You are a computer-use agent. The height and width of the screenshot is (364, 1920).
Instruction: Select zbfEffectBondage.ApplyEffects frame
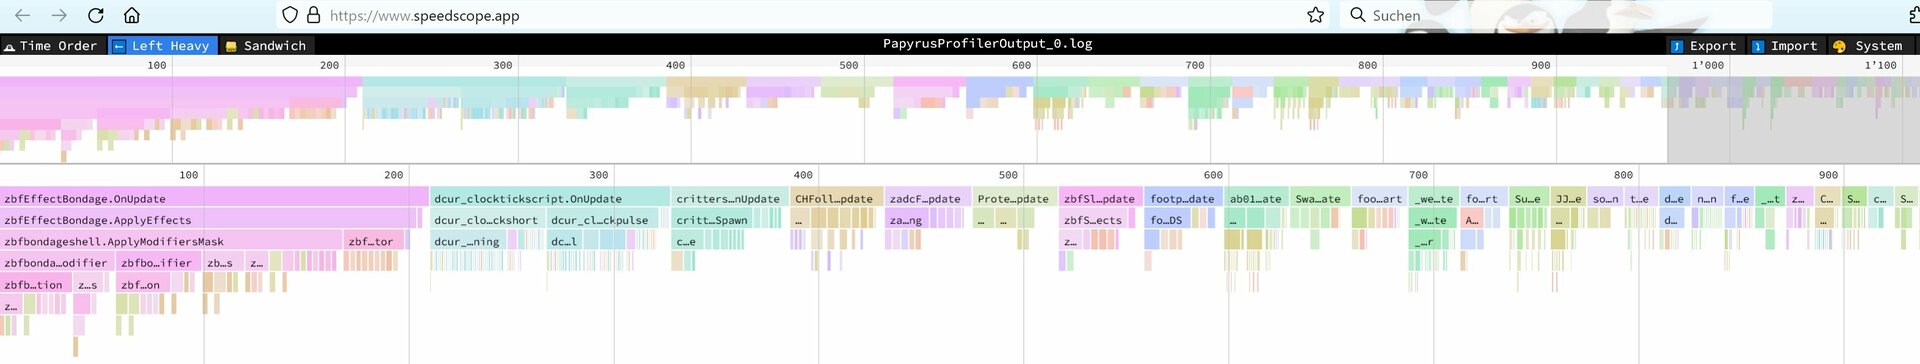click(x=209, y=219)
